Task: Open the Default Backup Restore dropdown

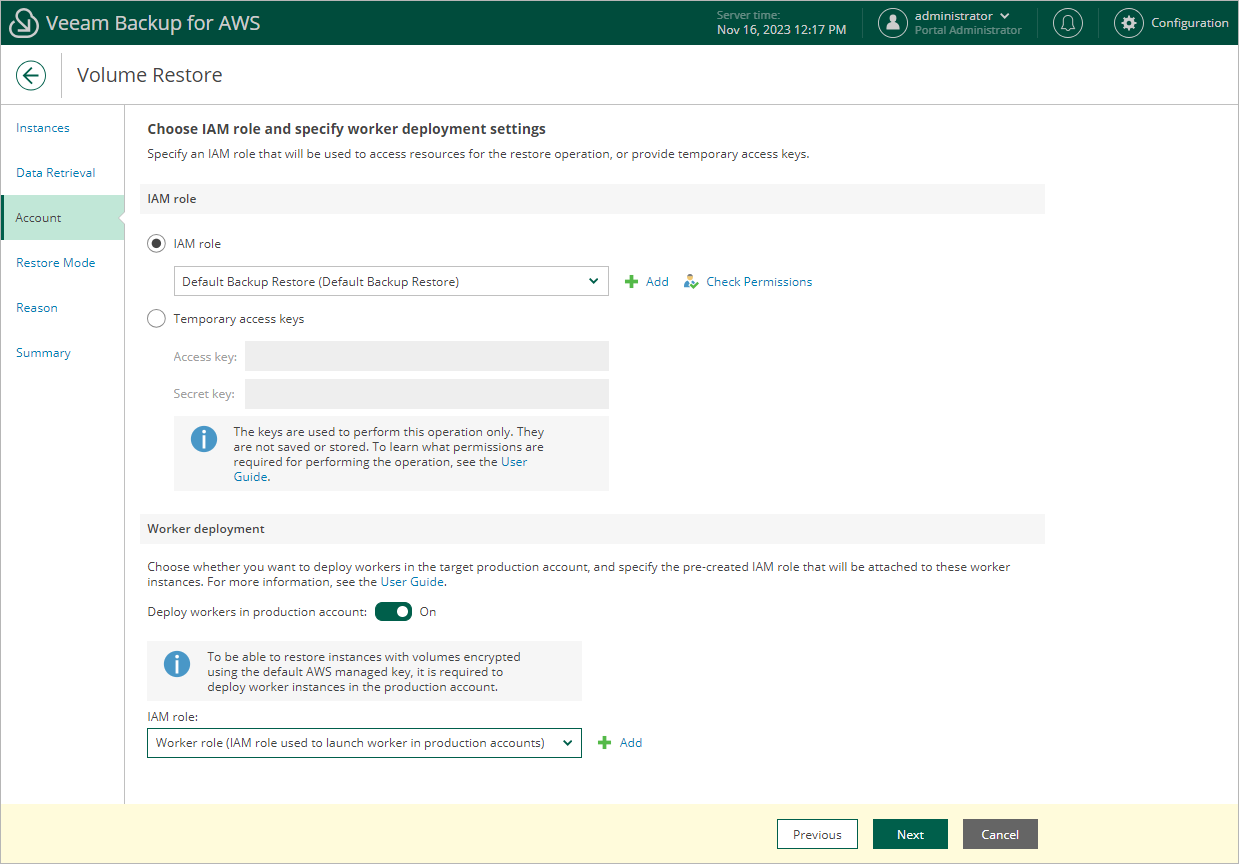Action: (x=391, y=281)
